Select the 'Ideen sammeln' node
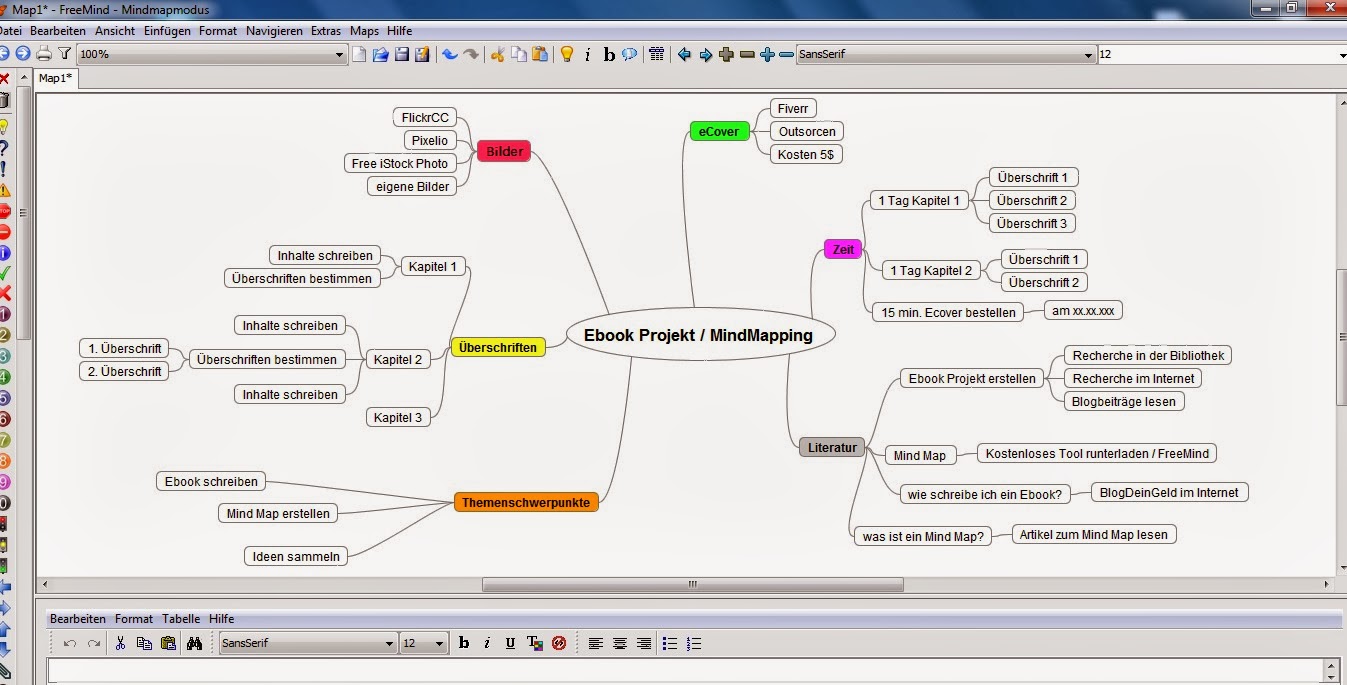Screen dimensions: 1347x685 click(x=296, y=556)
